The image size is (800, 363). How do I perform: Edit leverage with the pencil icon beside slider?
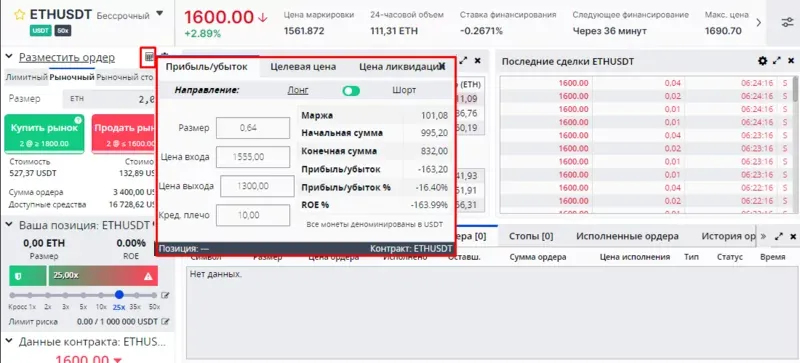point(165,295)
